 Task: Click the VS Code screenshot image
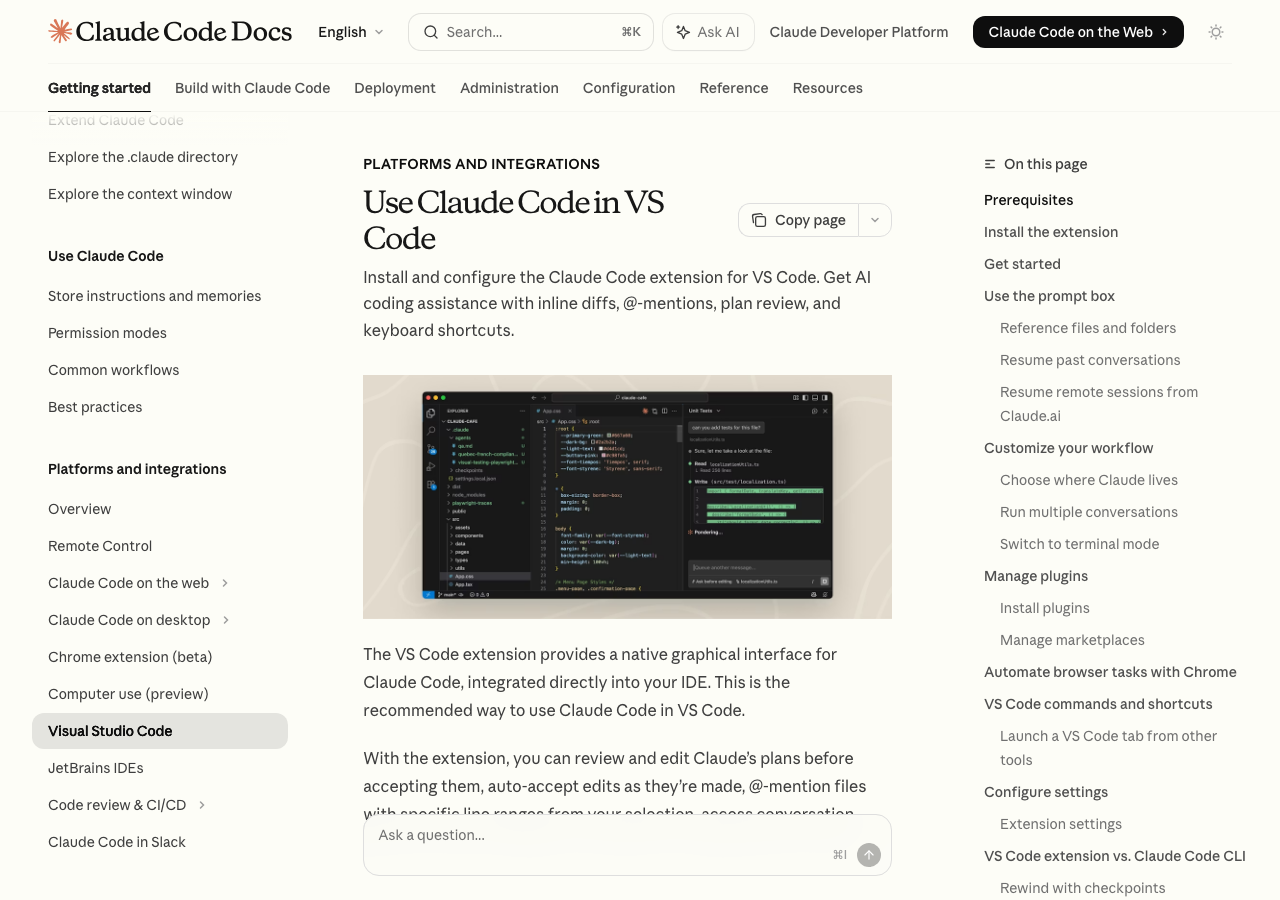tap(627, 497)
